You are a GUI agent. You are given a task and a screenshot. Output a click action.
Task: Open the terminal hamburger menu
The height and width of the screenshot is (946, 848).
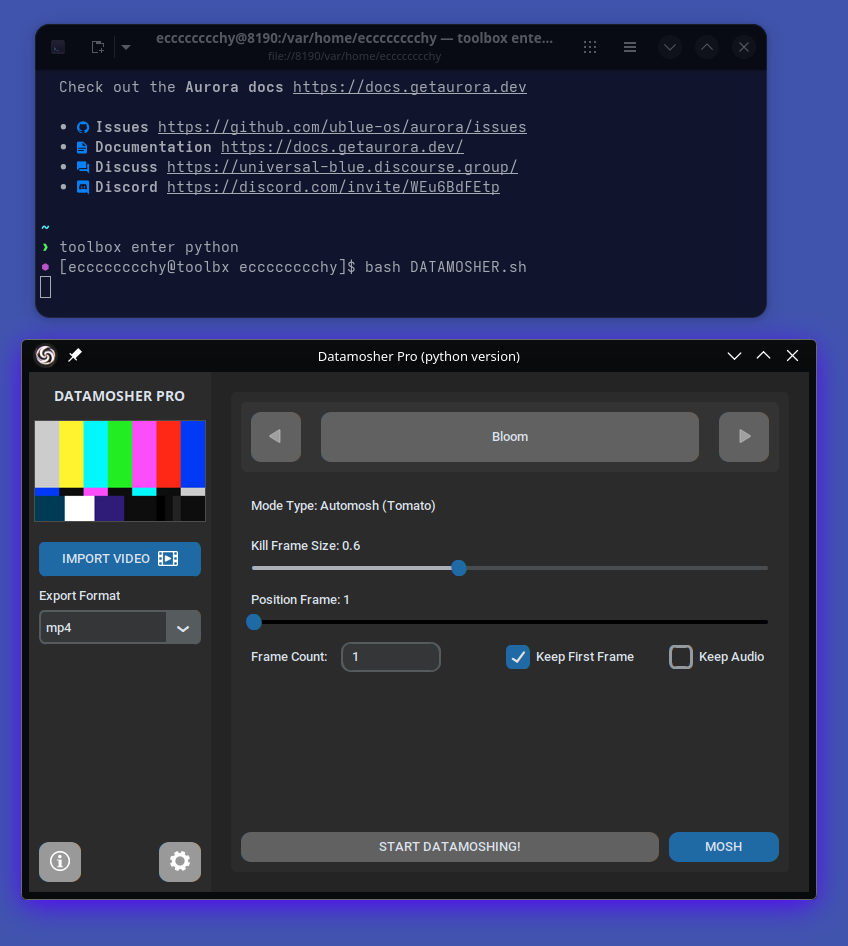(630, 47)
